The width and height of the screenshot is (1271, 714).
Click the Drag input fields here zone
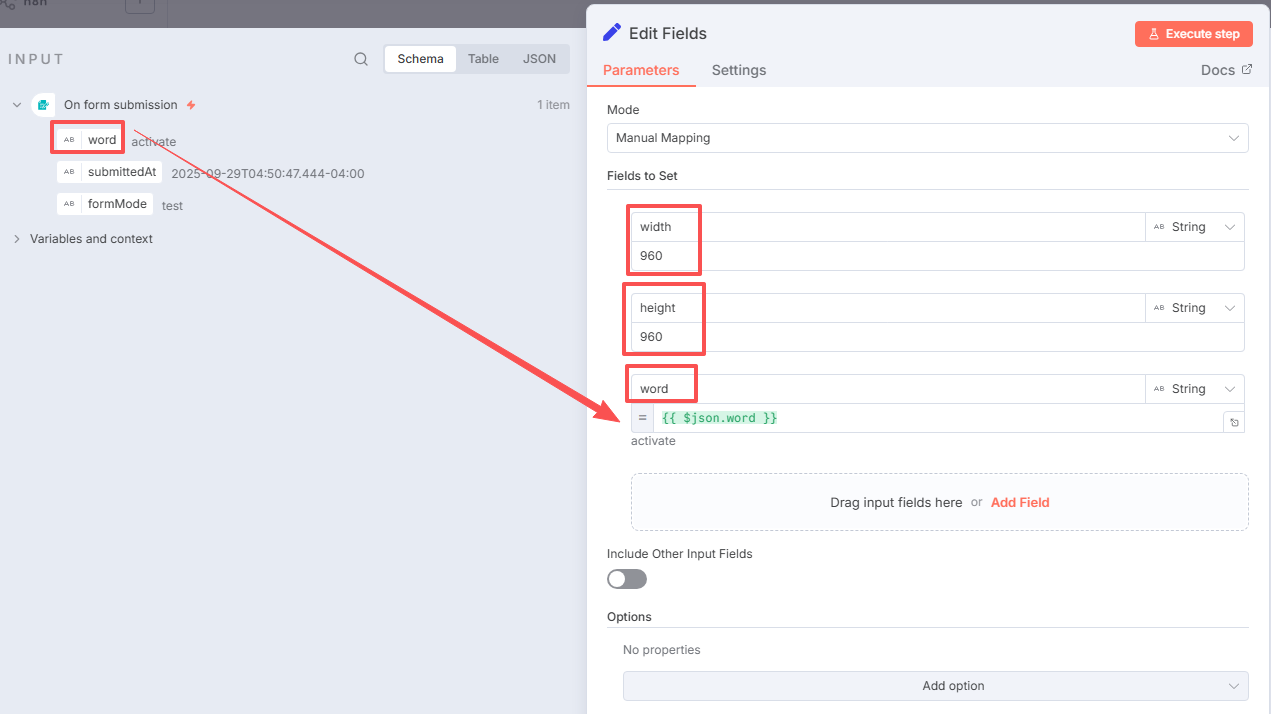[x=939, y=502]
